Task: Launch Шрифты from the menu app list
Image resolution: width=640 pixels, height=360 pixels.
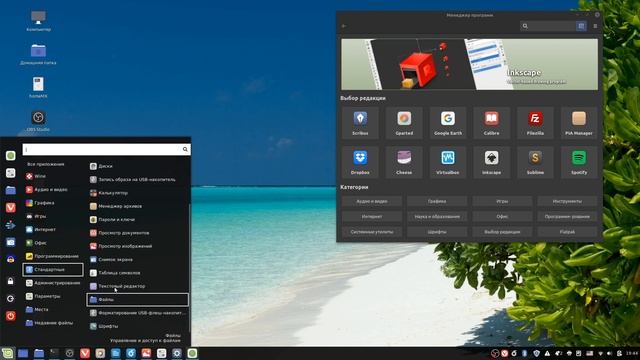Action: click(x=138, y=326)
